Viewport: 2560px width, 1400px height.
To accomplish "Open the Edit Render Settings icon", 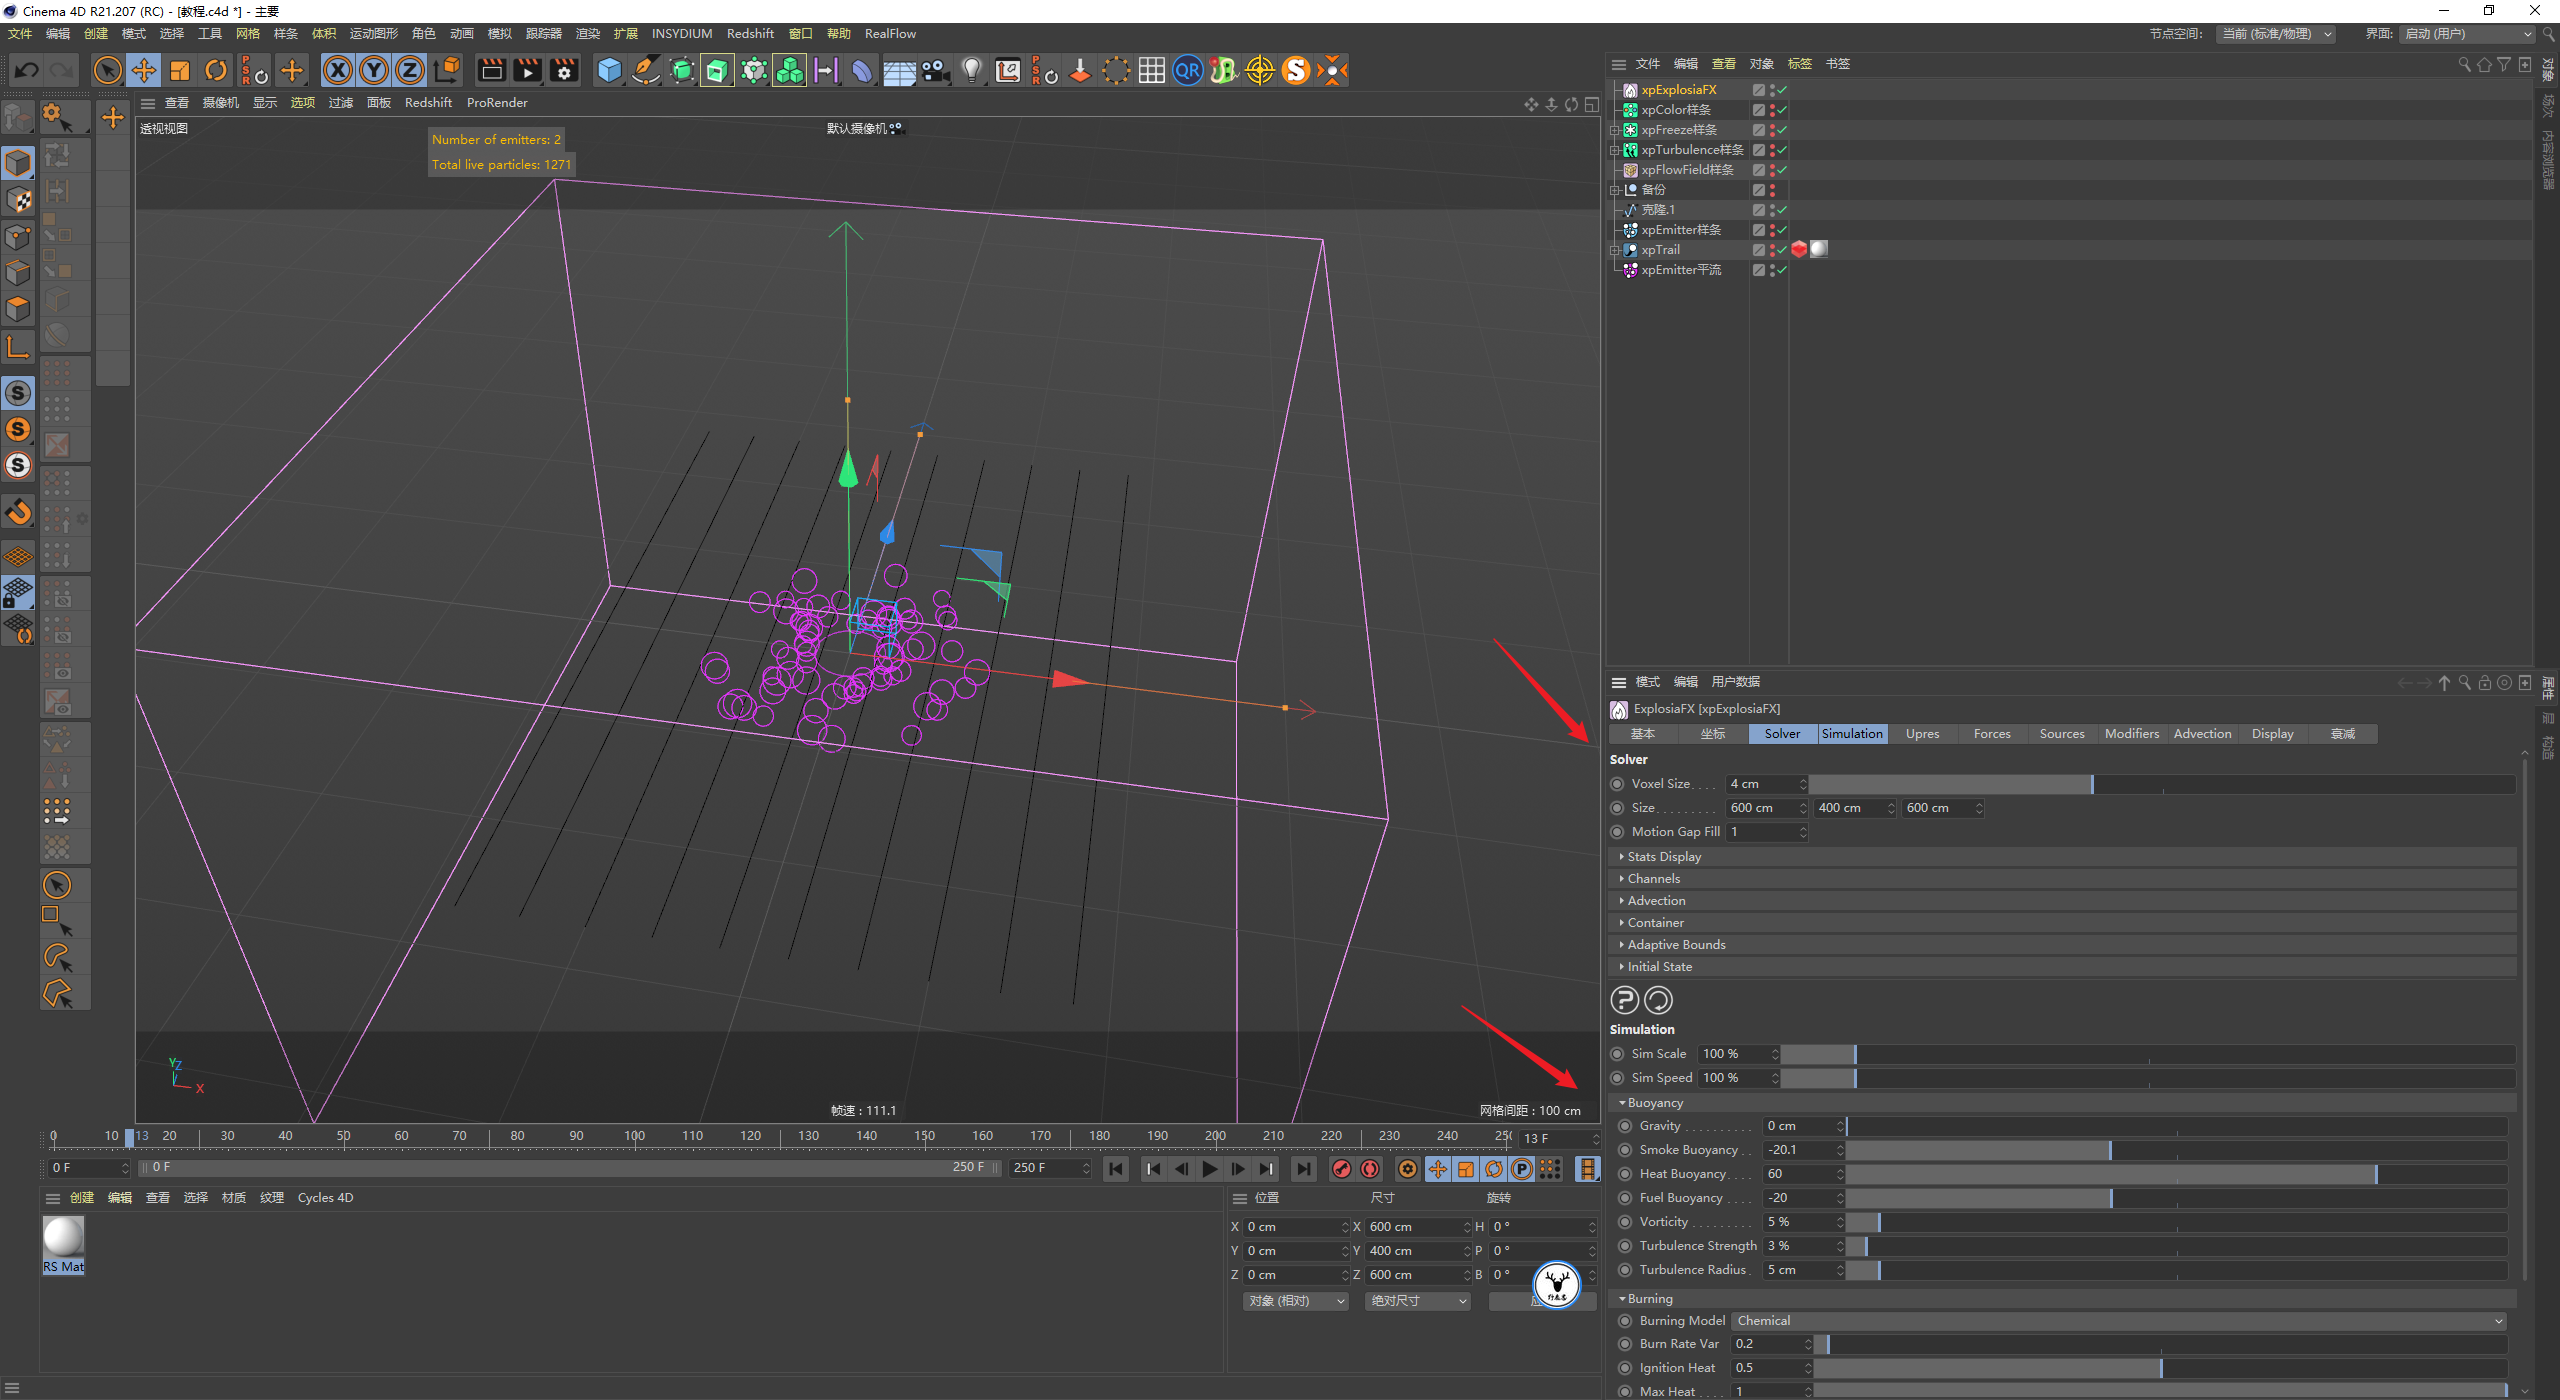I will [564, 70].
